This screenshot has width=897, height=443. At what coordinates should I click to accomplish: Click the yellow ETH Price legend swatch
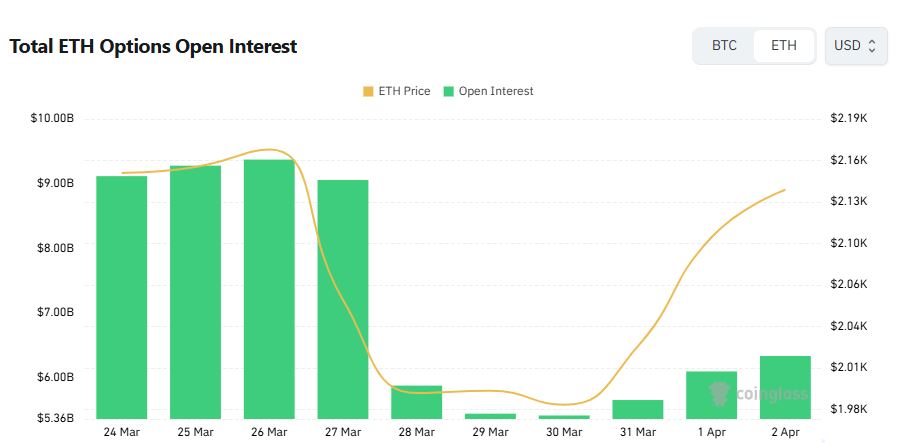pos(368,91)
